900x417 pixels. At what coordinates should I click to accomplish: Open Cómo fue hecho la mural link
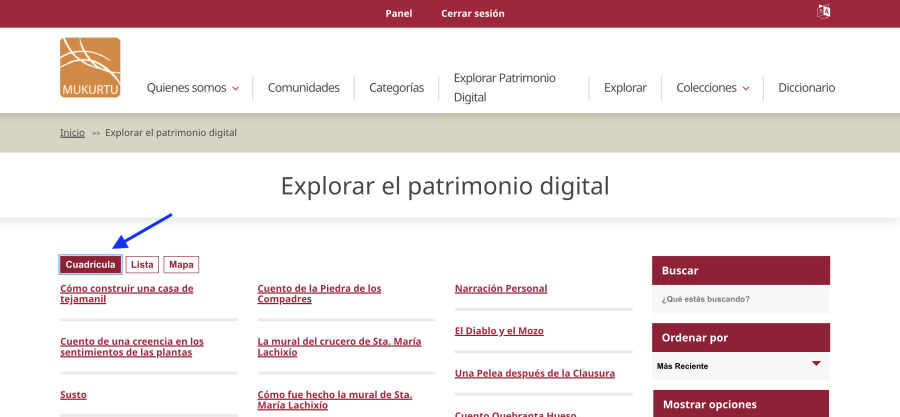click(335, 400)
